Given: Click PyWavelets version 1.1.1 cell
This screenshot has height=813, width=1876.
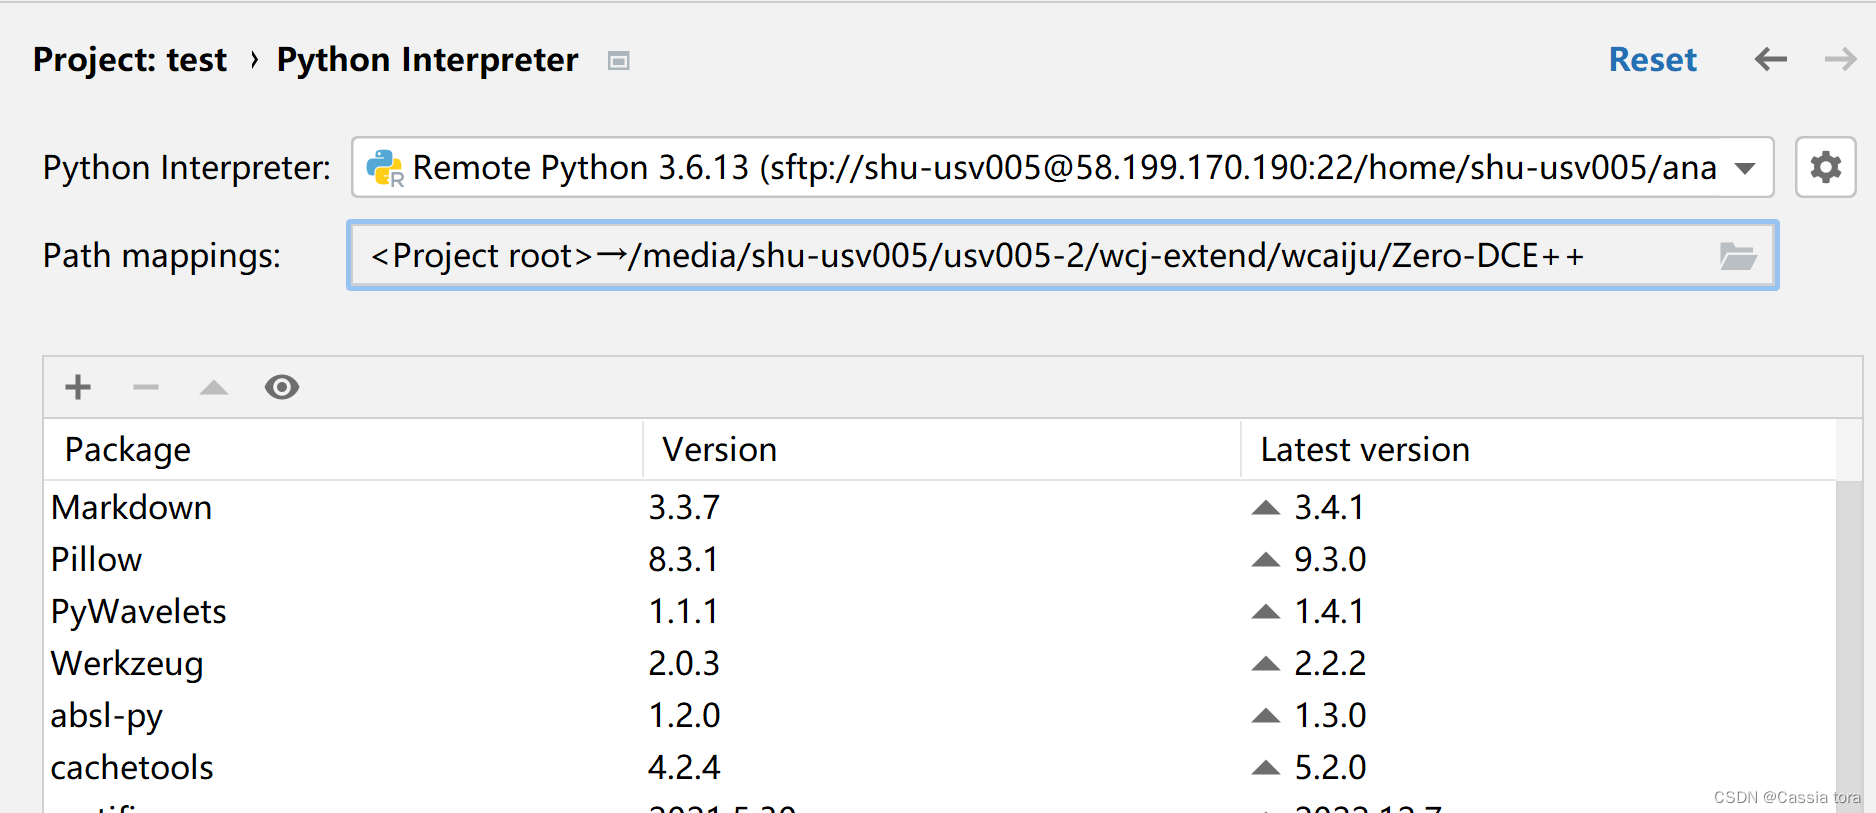Looking at the screenshot, I should (x=683, y=612).
